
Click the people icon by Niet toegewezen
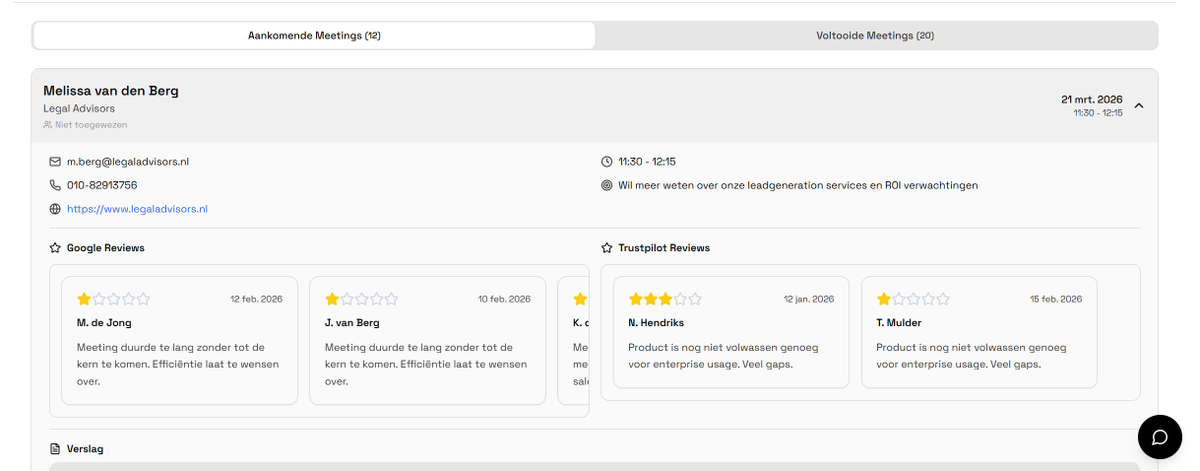pos(47,125)
